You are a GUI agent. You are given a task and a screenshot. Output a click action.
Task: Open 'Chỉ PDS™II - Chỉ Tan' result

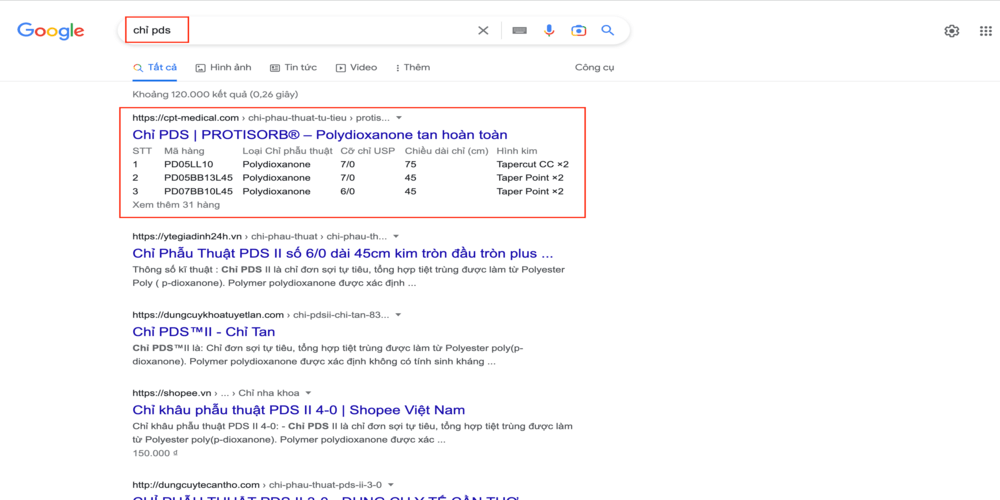tap(204, 332)
